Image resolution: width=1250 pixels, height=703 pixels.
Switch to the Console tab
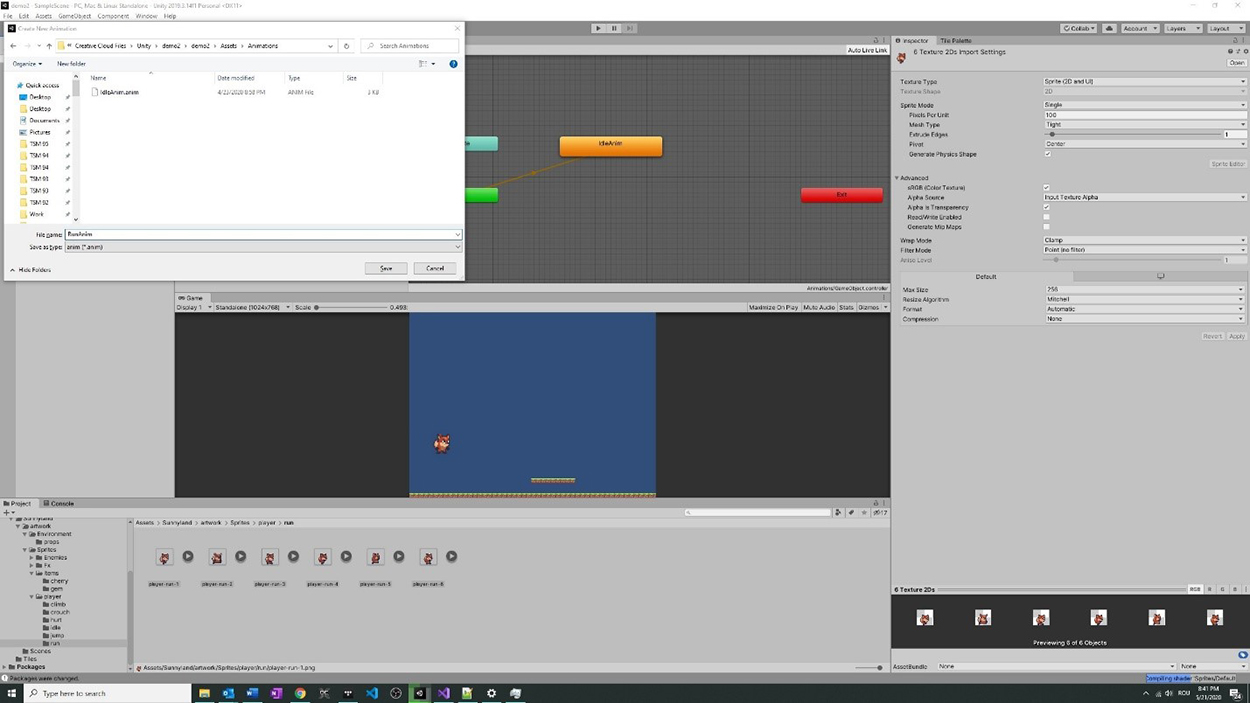tap(61, 504)
